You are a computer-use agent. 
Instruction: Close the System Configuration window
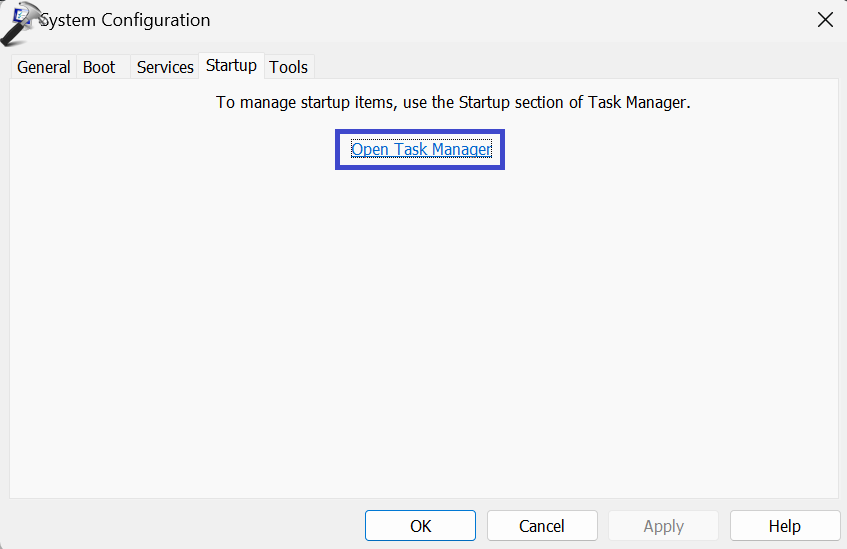tap(825, 20)
